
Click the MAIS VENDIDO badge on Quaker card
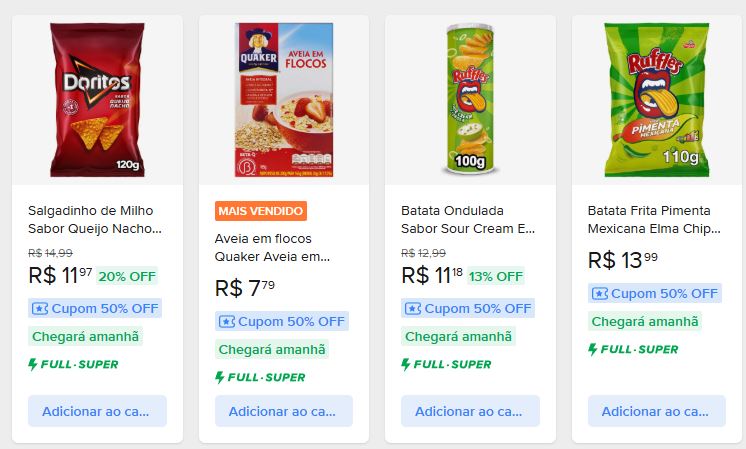261,211
